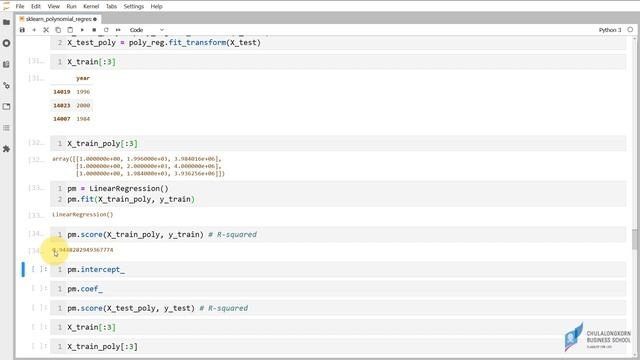
Task: Open the Kernel menu
Action: 91,6
